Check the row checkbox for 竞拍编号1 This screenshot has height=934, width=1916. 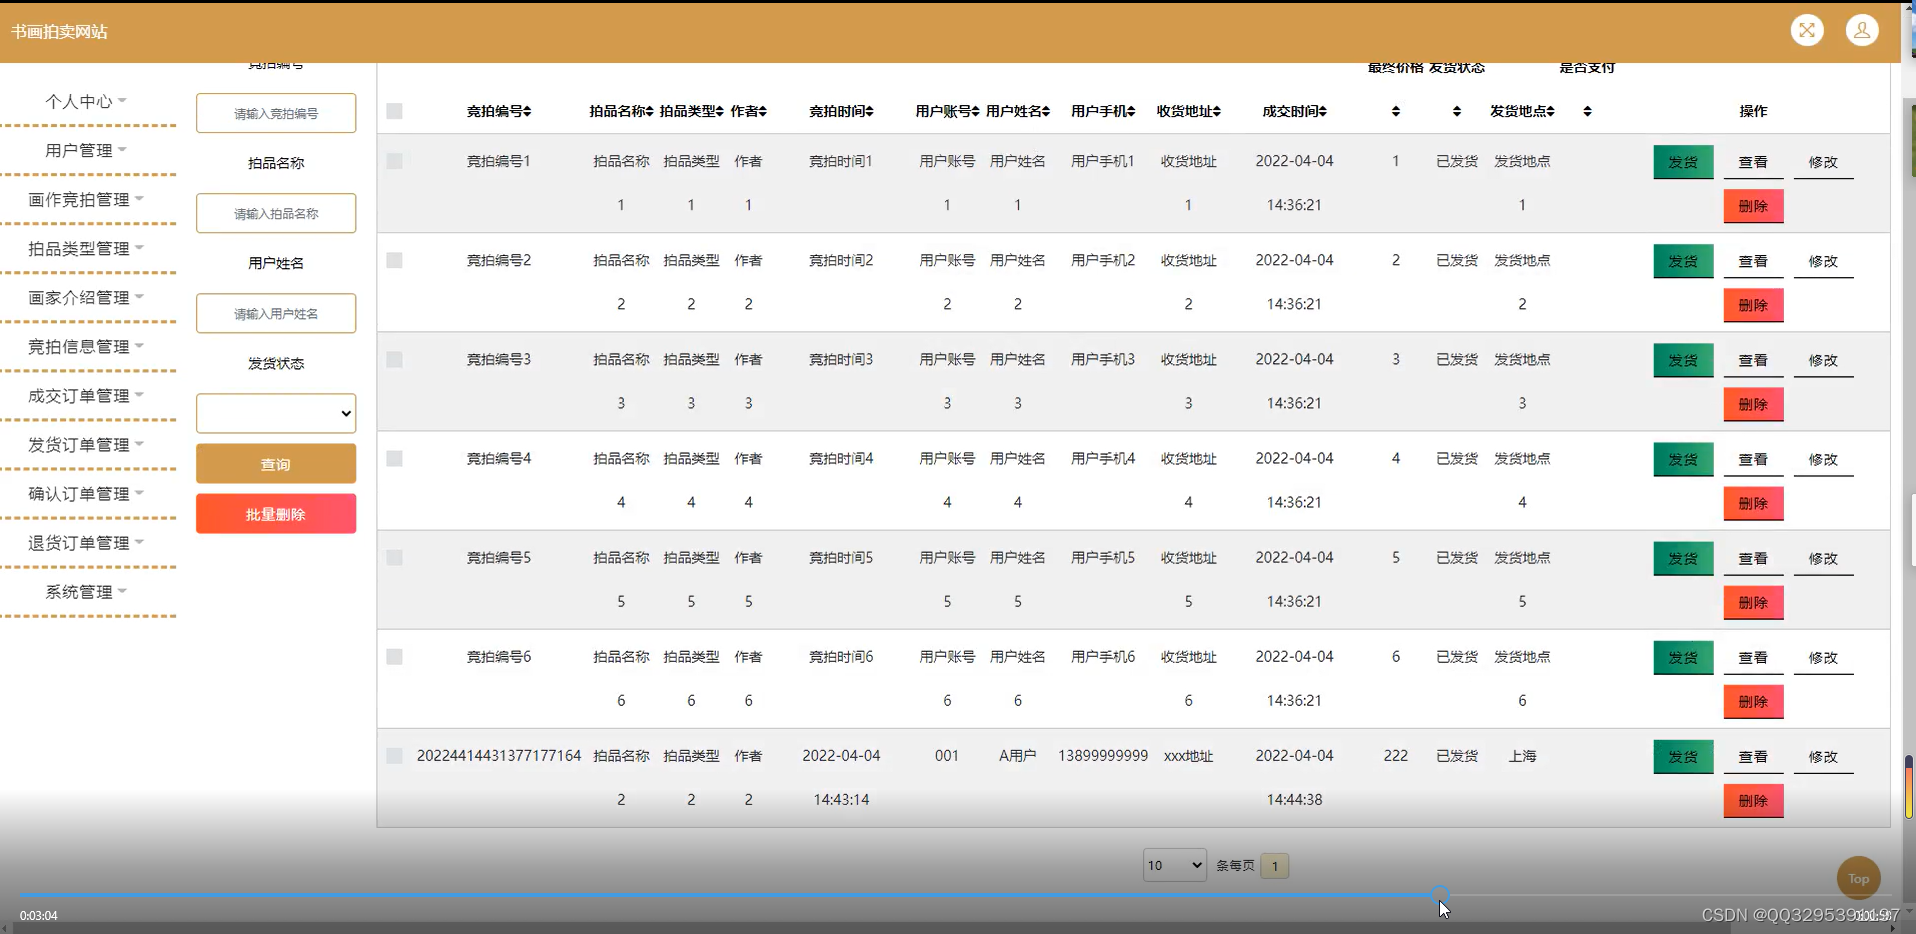pyautogui.click(x=395, y=161)
